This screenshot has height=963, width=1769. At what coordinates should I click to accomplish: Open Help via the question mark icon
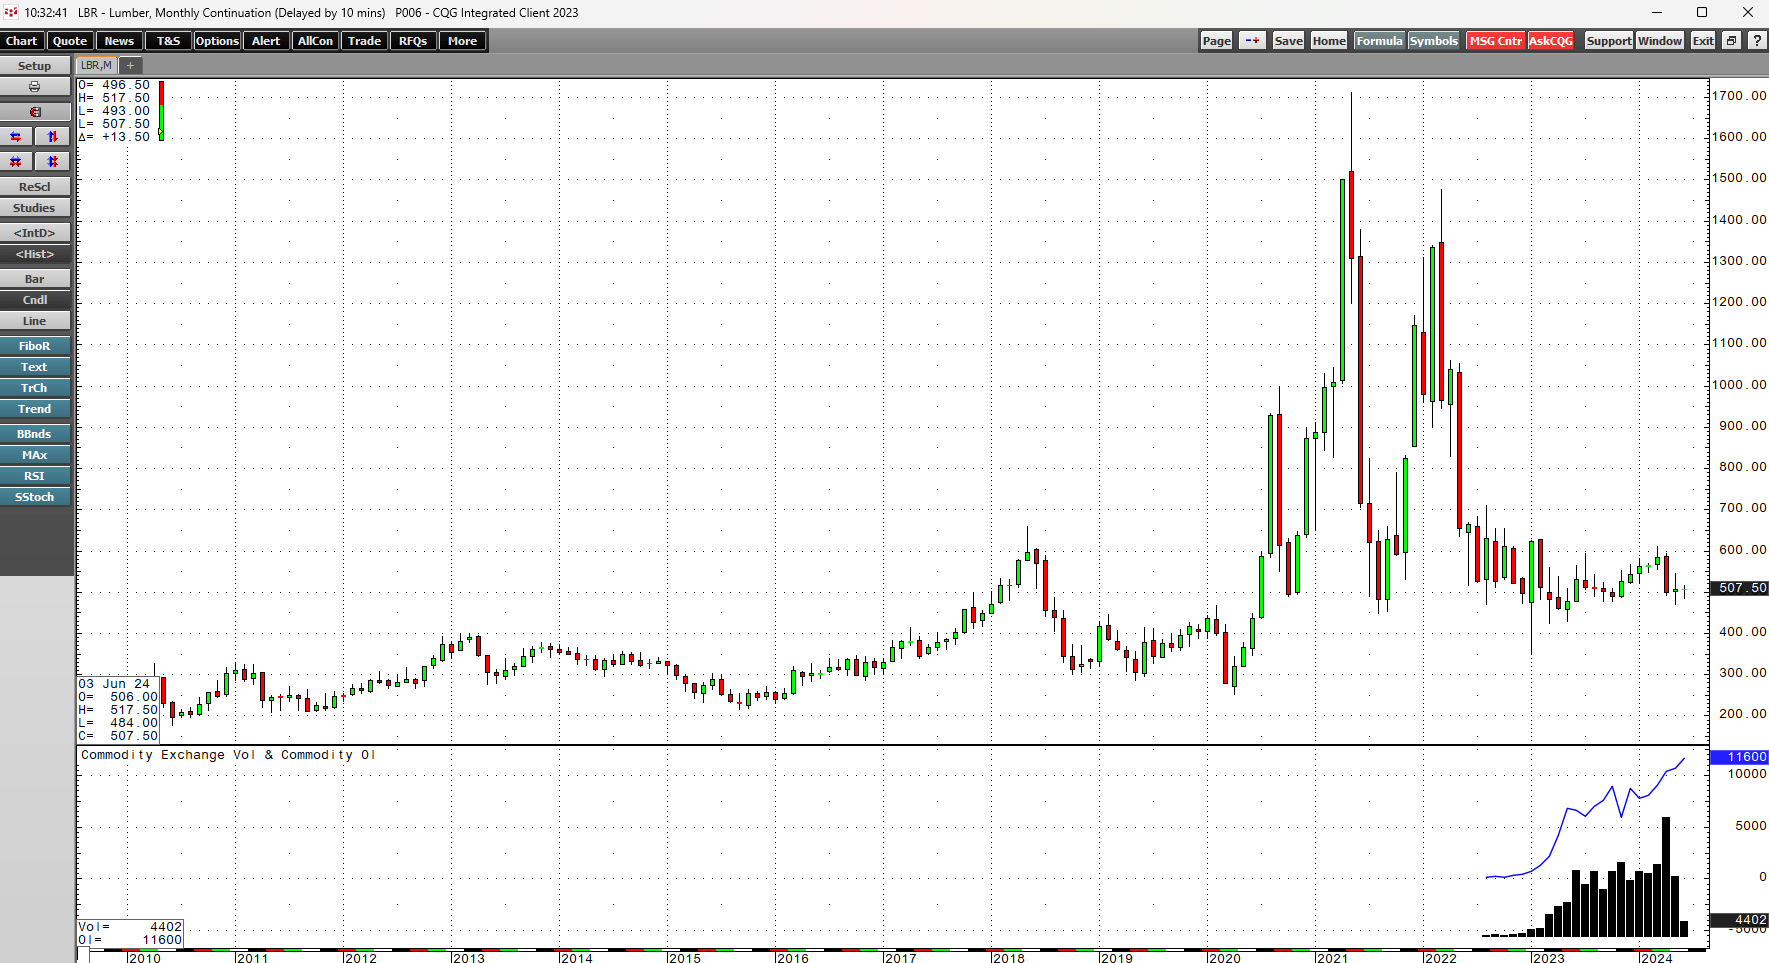(x=1758, y=41)
